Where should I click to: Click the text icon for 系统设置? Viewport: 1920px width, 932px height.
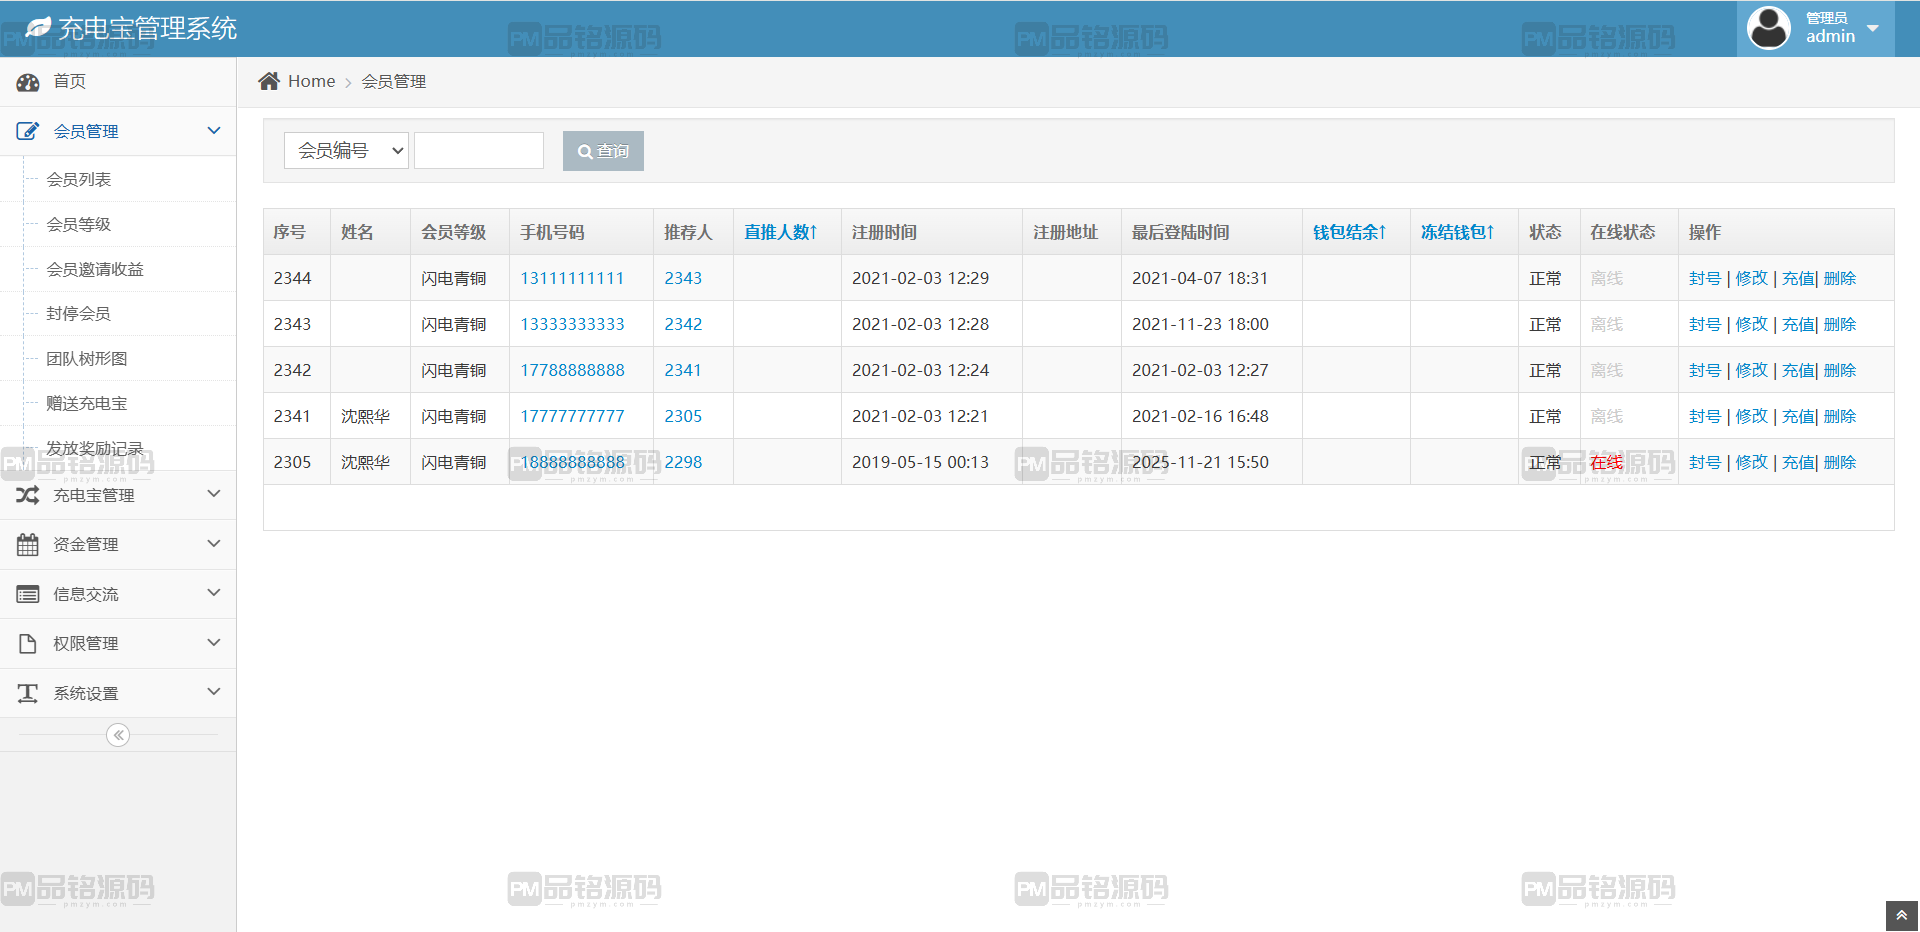28,693
